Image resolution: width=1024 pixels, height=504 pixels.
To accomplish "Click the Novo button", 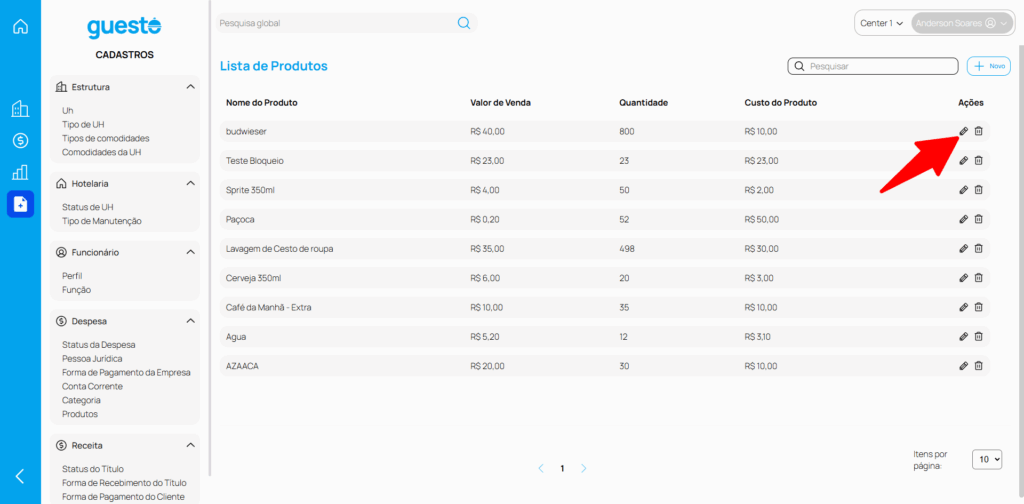I will 989,66.
